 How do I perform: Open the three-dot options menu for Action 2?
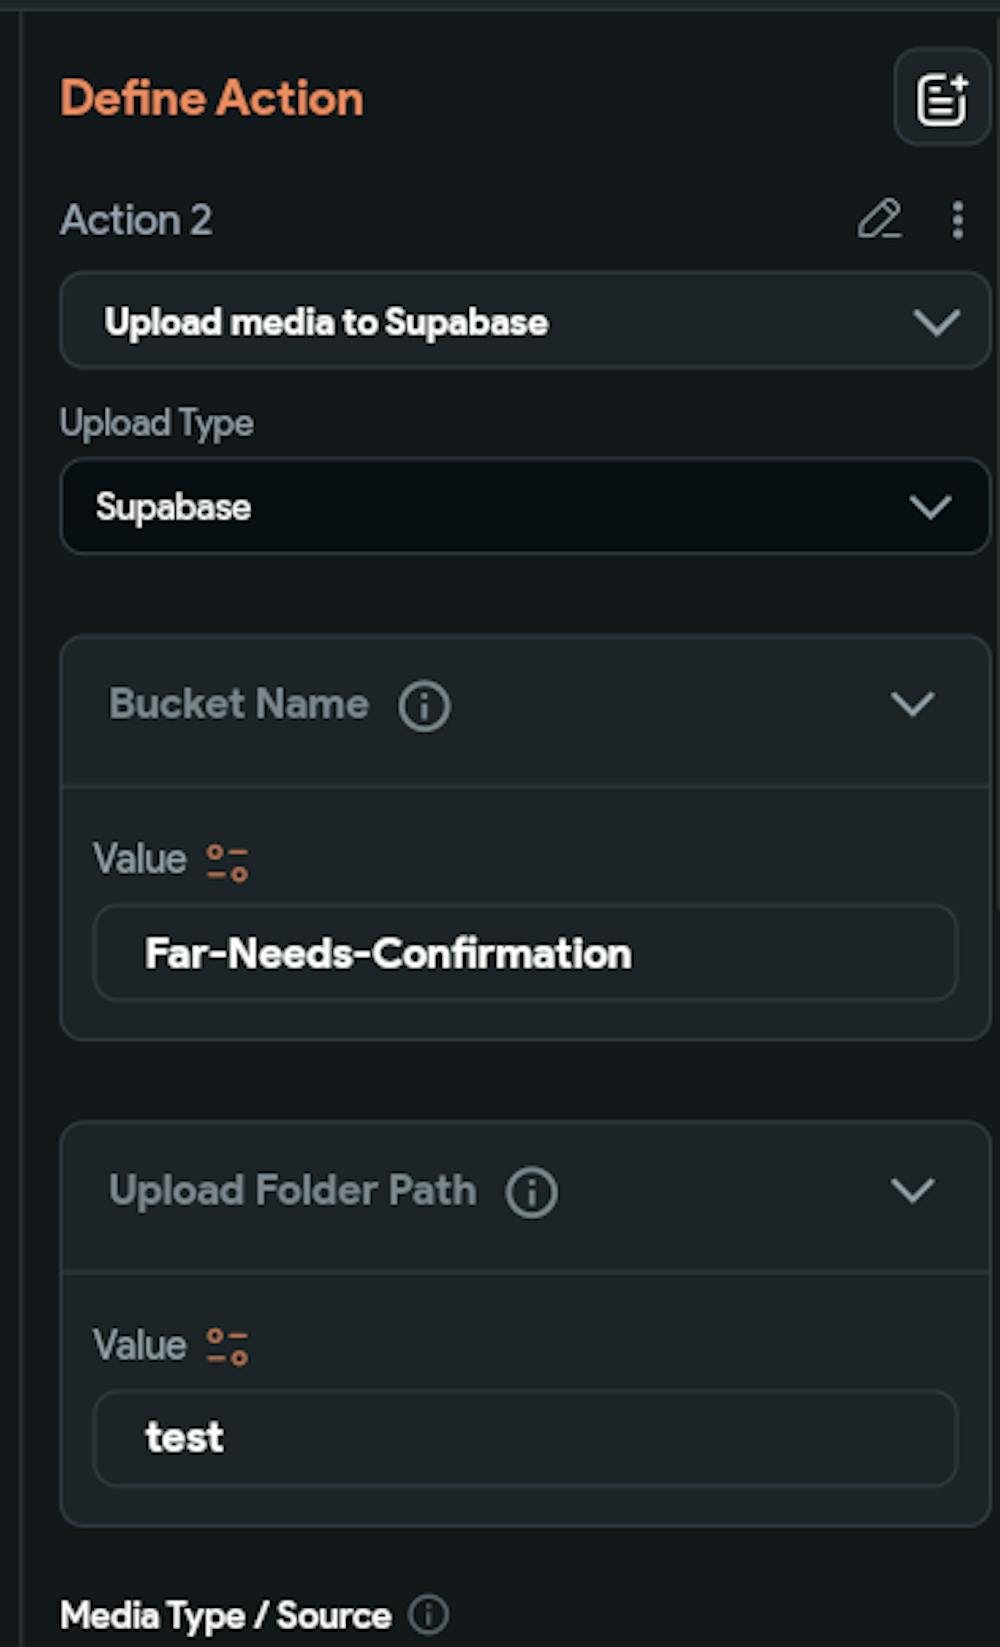click(957, 222)
